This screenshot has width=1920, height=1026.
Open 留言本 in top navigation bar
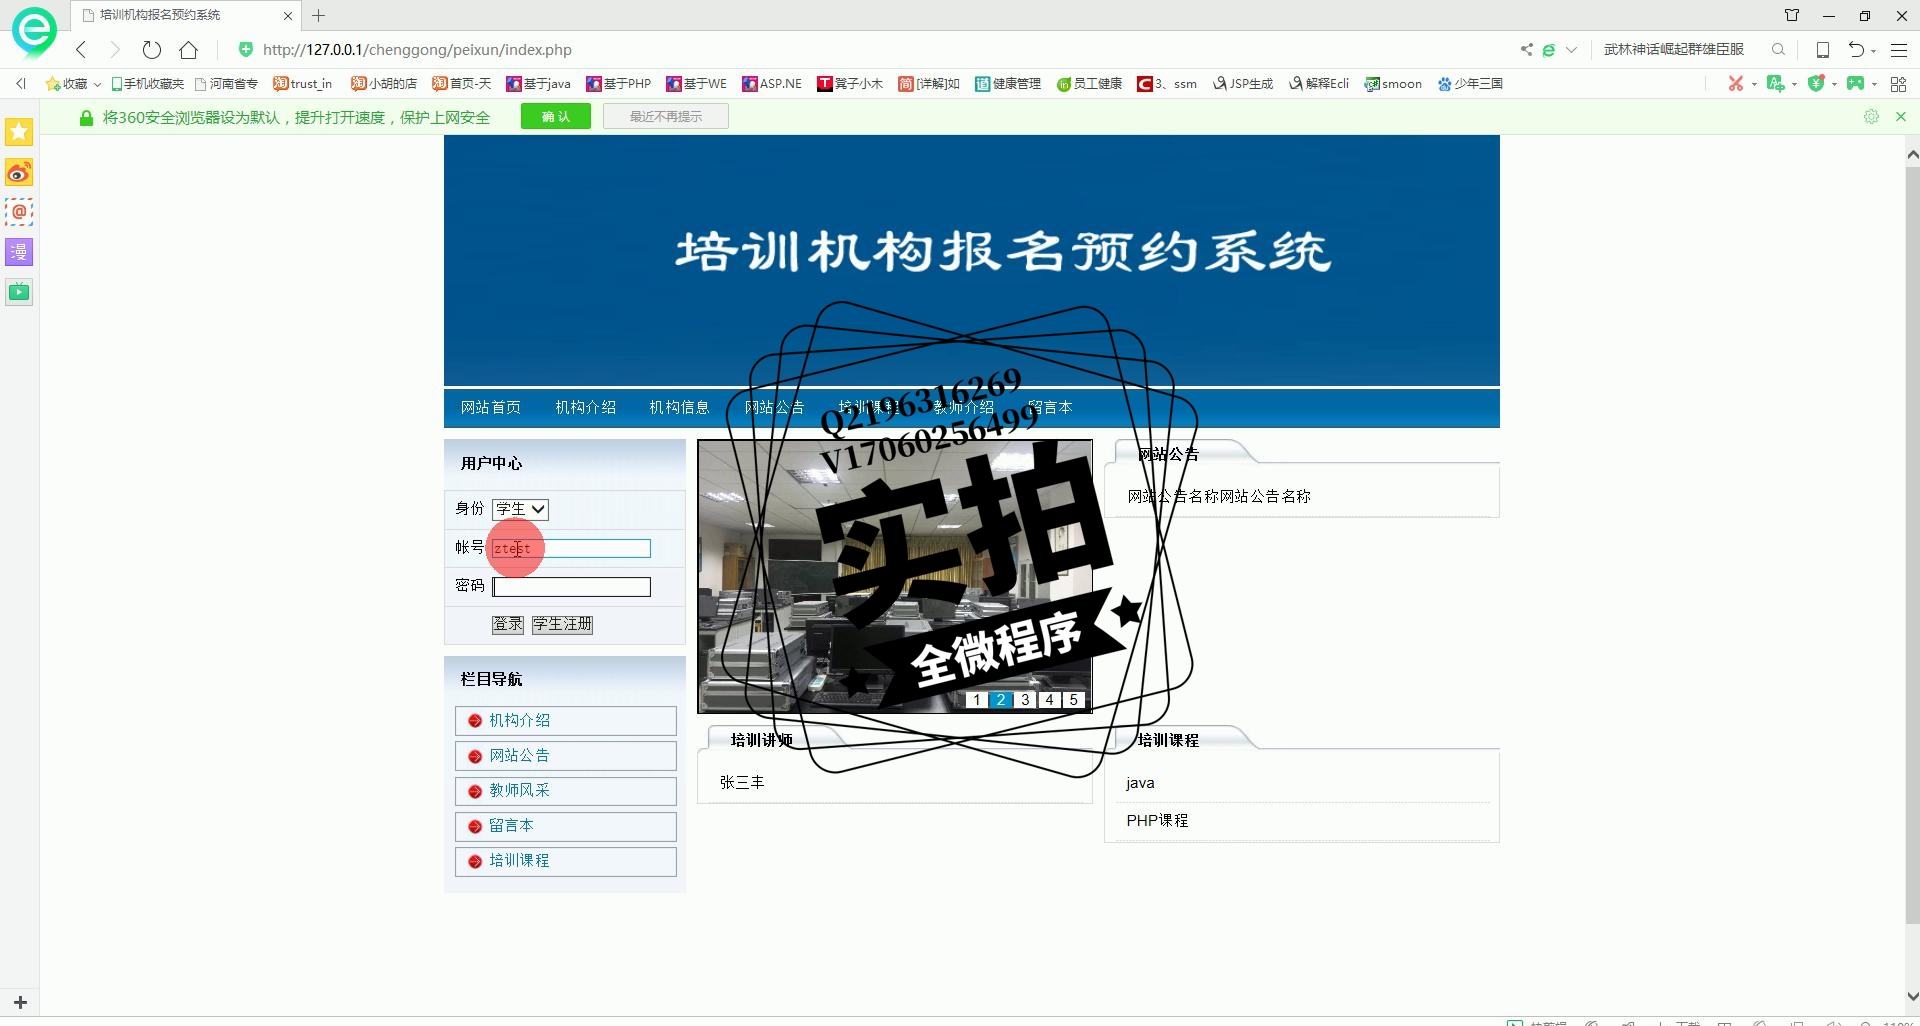[1050, 408]
